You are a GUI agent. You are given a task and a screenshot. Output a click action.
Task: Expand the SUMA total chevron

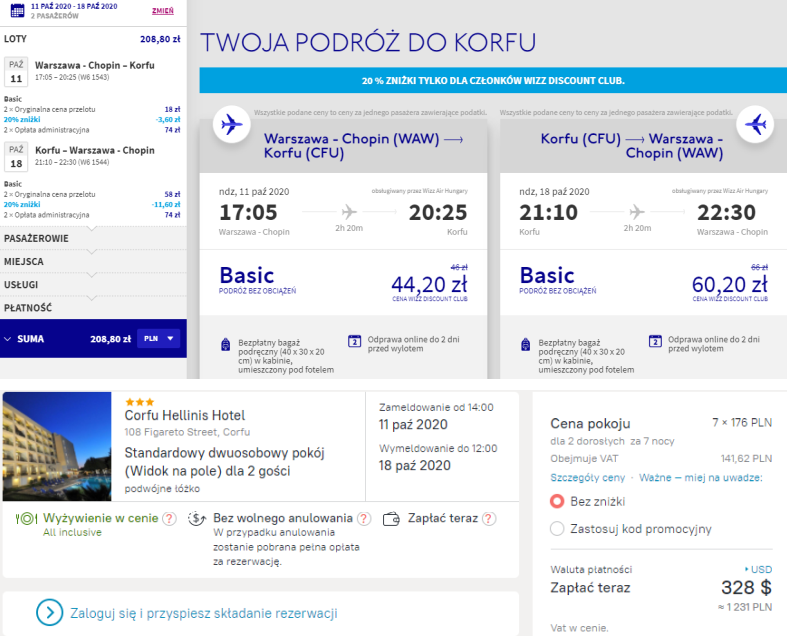pos(8,339)
